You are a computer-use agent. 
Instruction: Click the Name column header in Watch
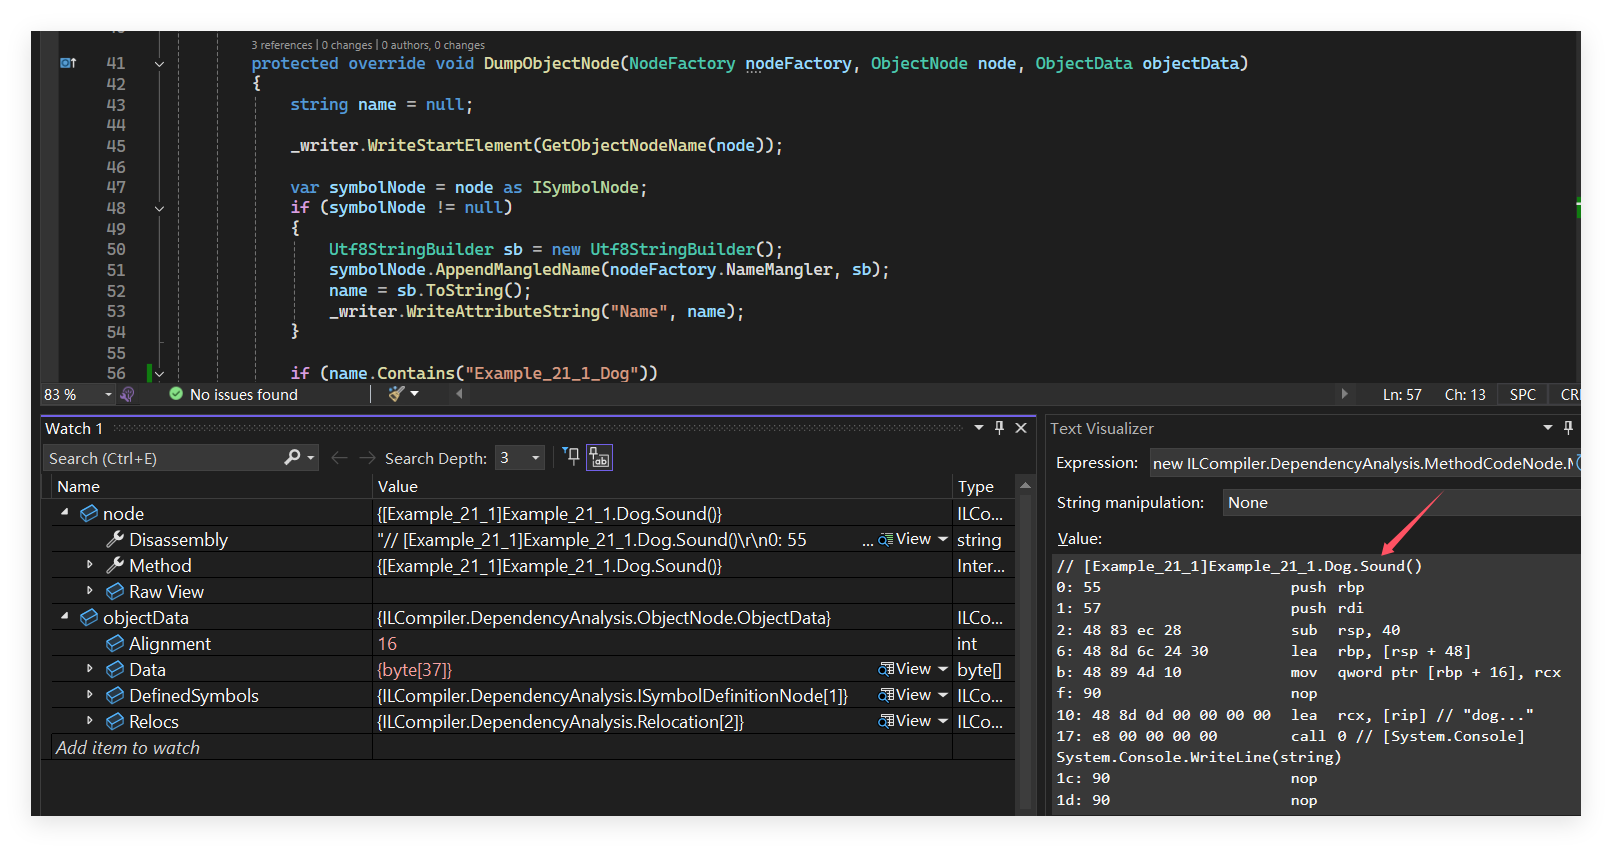211,486
